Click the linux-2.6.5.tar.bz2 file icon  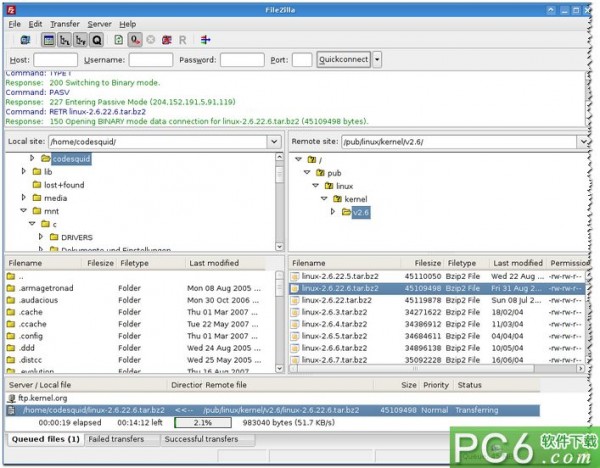[x=295, y=336]
